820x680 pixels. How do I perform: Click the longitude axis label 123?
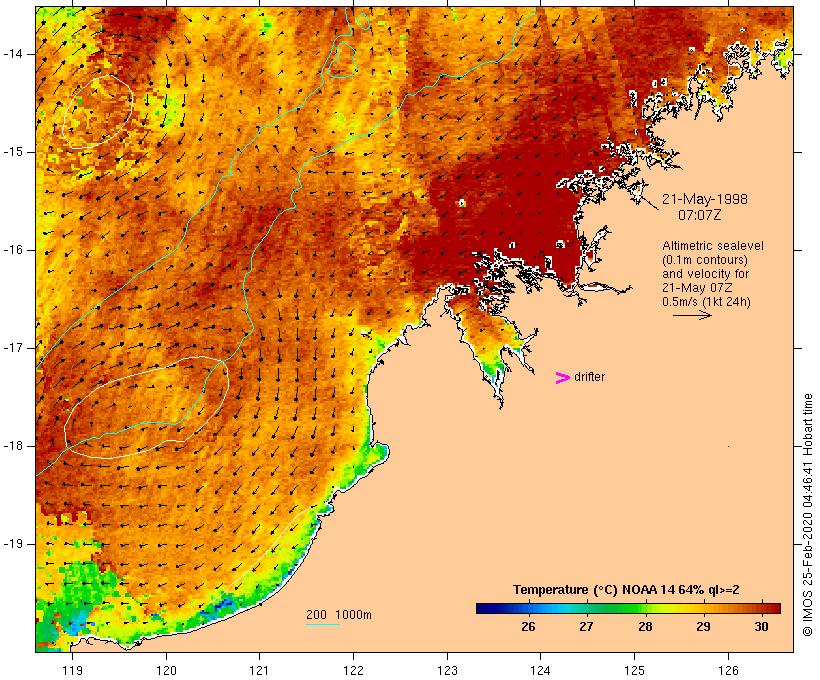pos(447,670)
